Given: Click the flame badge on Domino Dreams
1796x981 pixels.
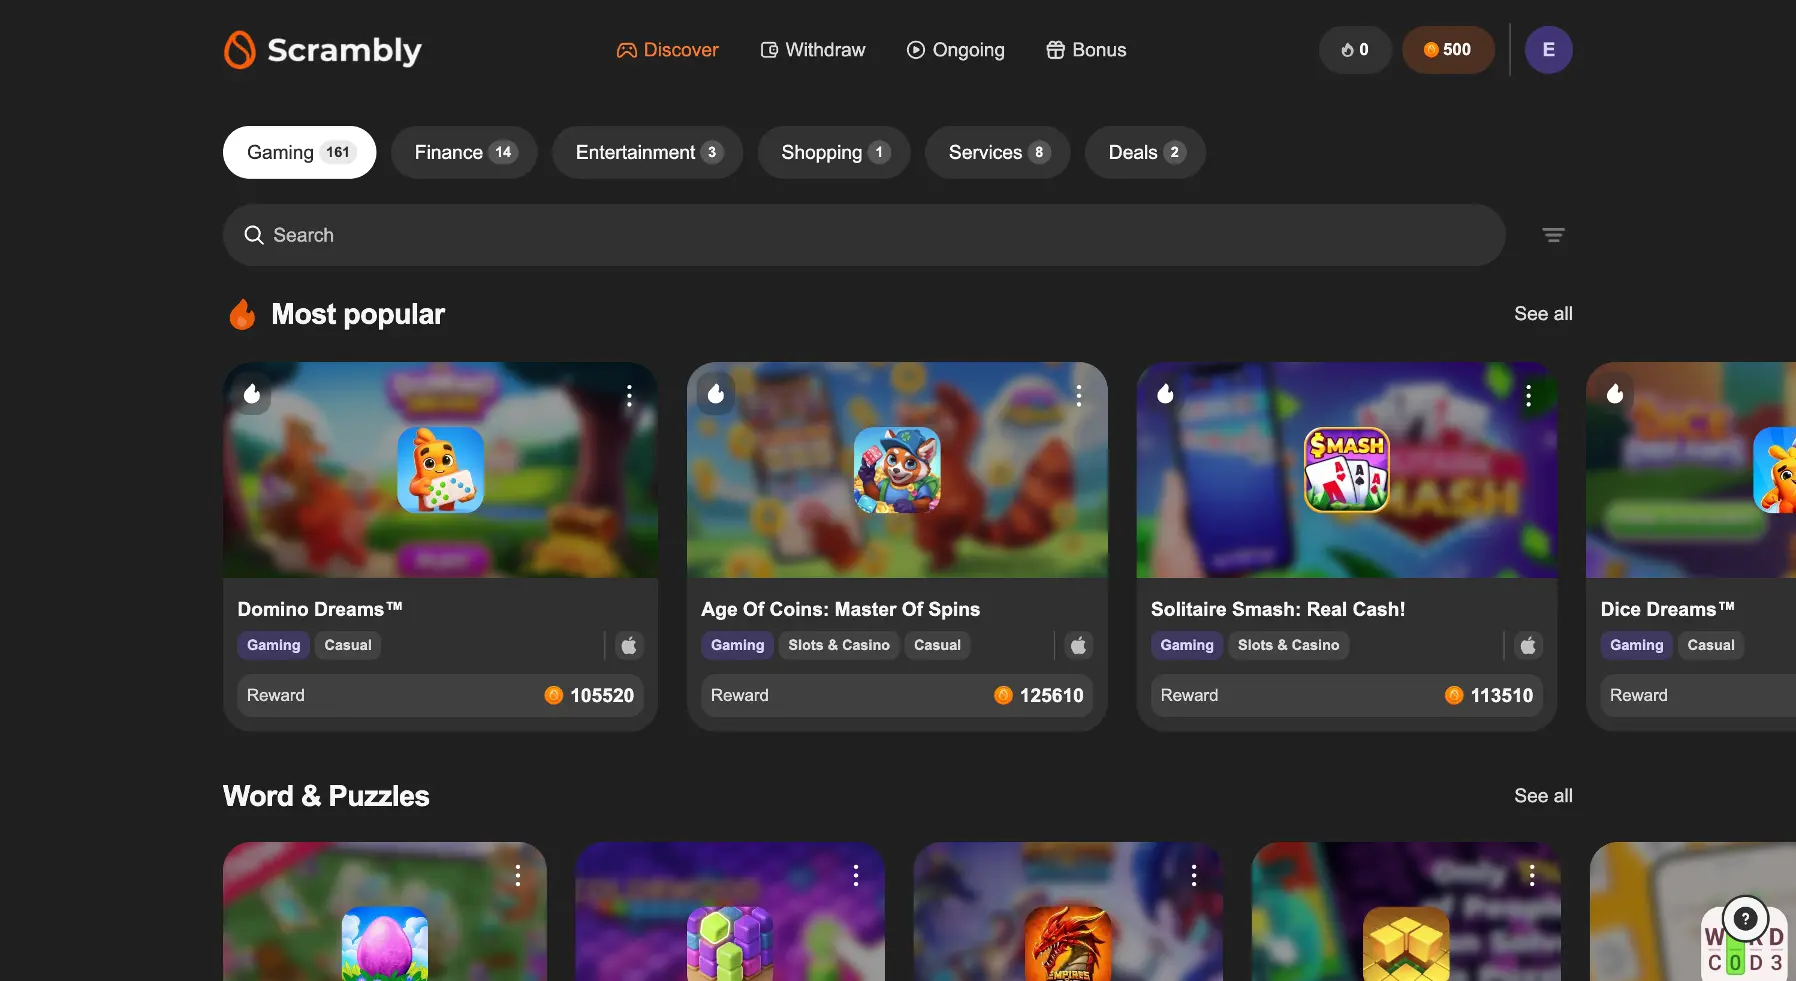Looking at the screenshot, I should coord(252,394).
